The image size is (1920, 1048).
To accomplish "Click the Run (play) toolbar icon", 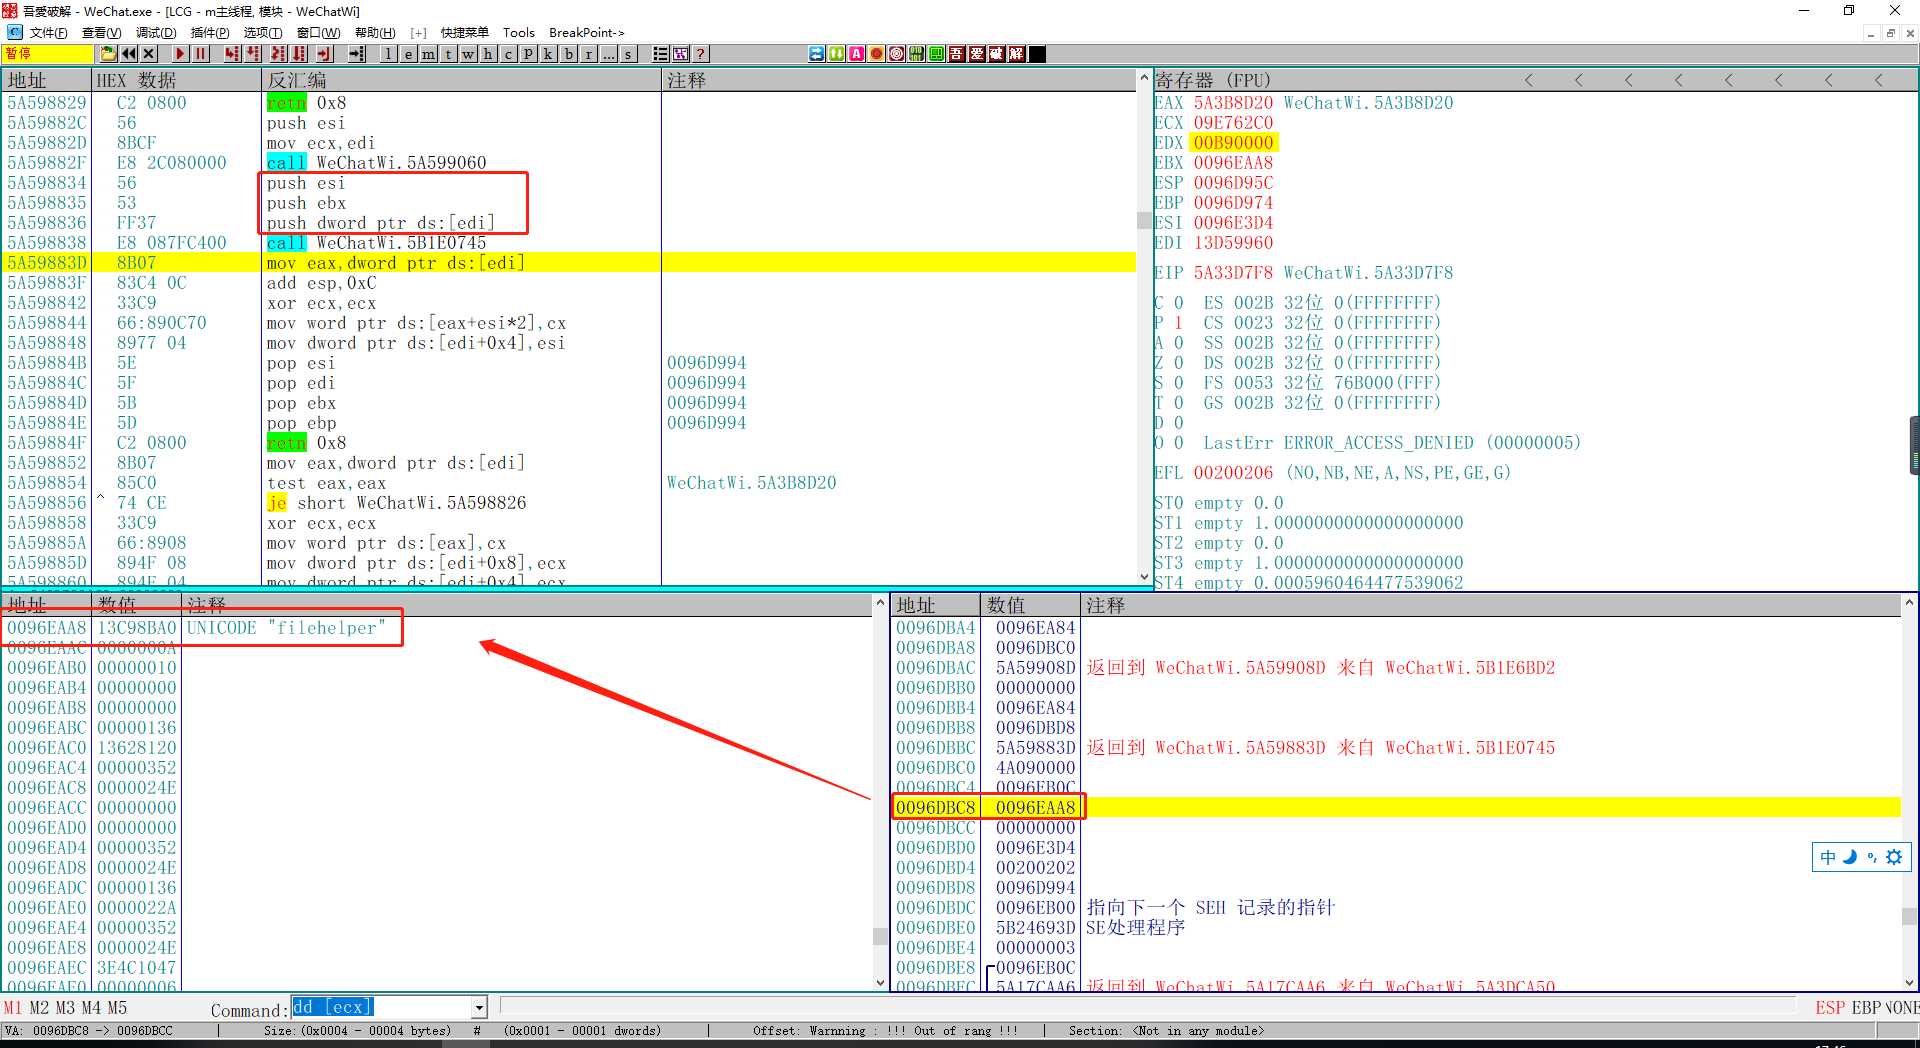I will 181,54.
